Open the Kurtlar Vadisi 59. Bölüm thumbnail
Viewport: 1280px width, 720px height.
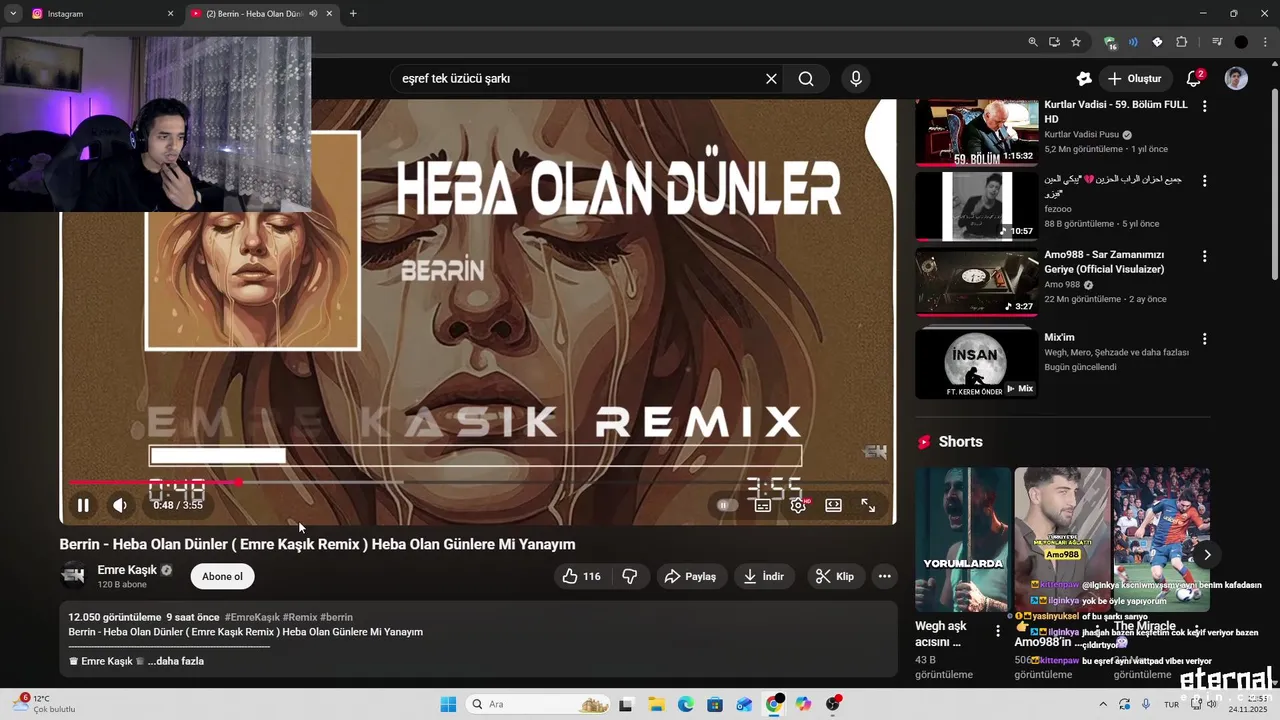click(x=976, y=131)
